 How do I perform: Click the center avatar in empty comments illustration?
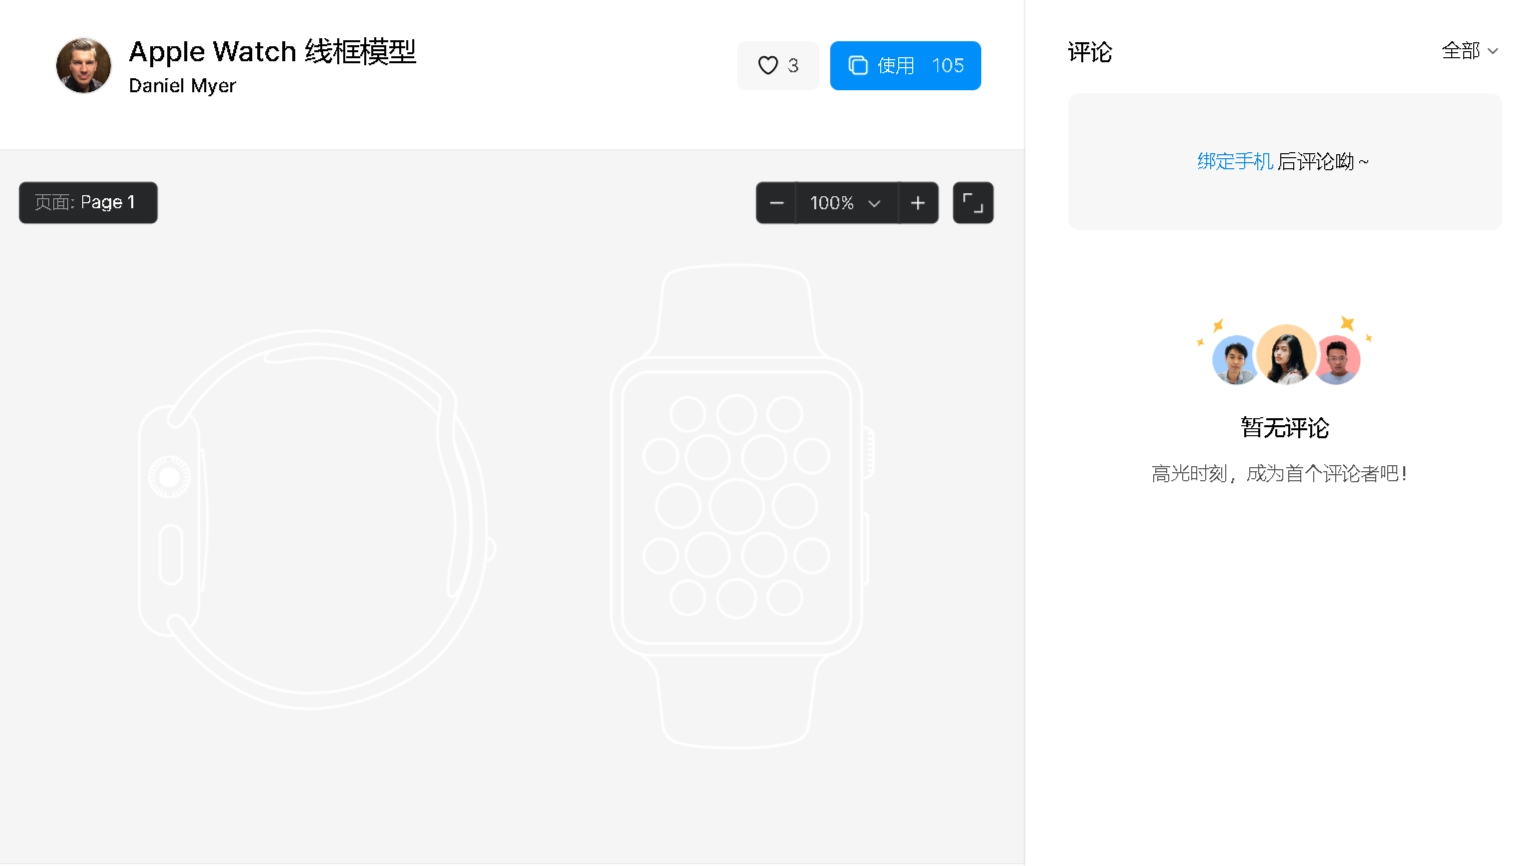pos(1286,355)
